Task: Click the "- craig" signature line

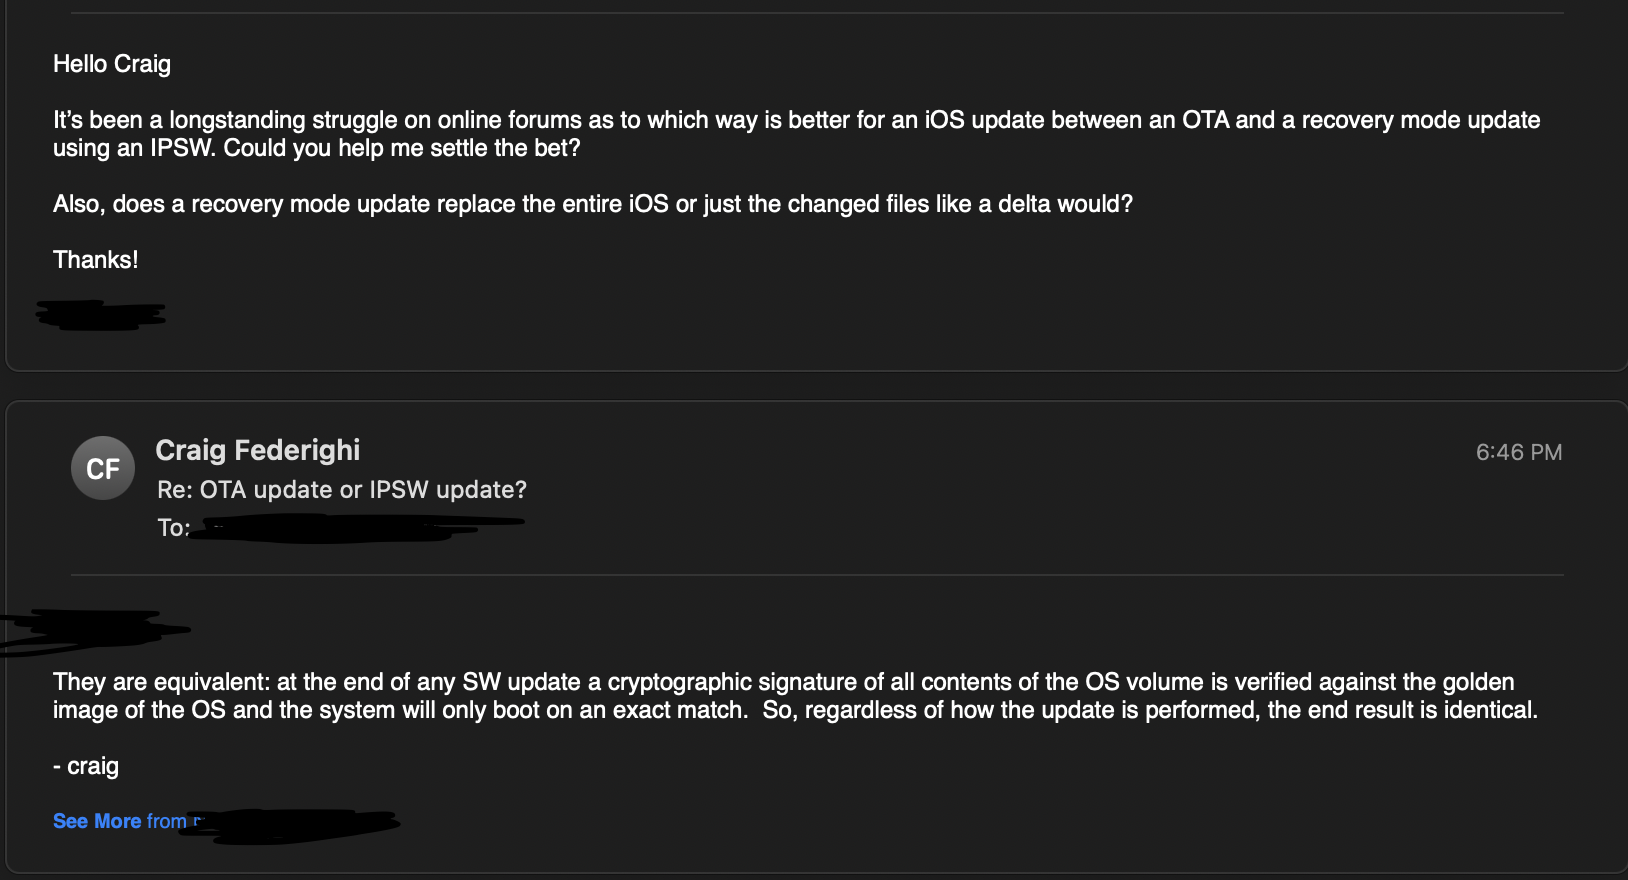Action: pos(86,766)
